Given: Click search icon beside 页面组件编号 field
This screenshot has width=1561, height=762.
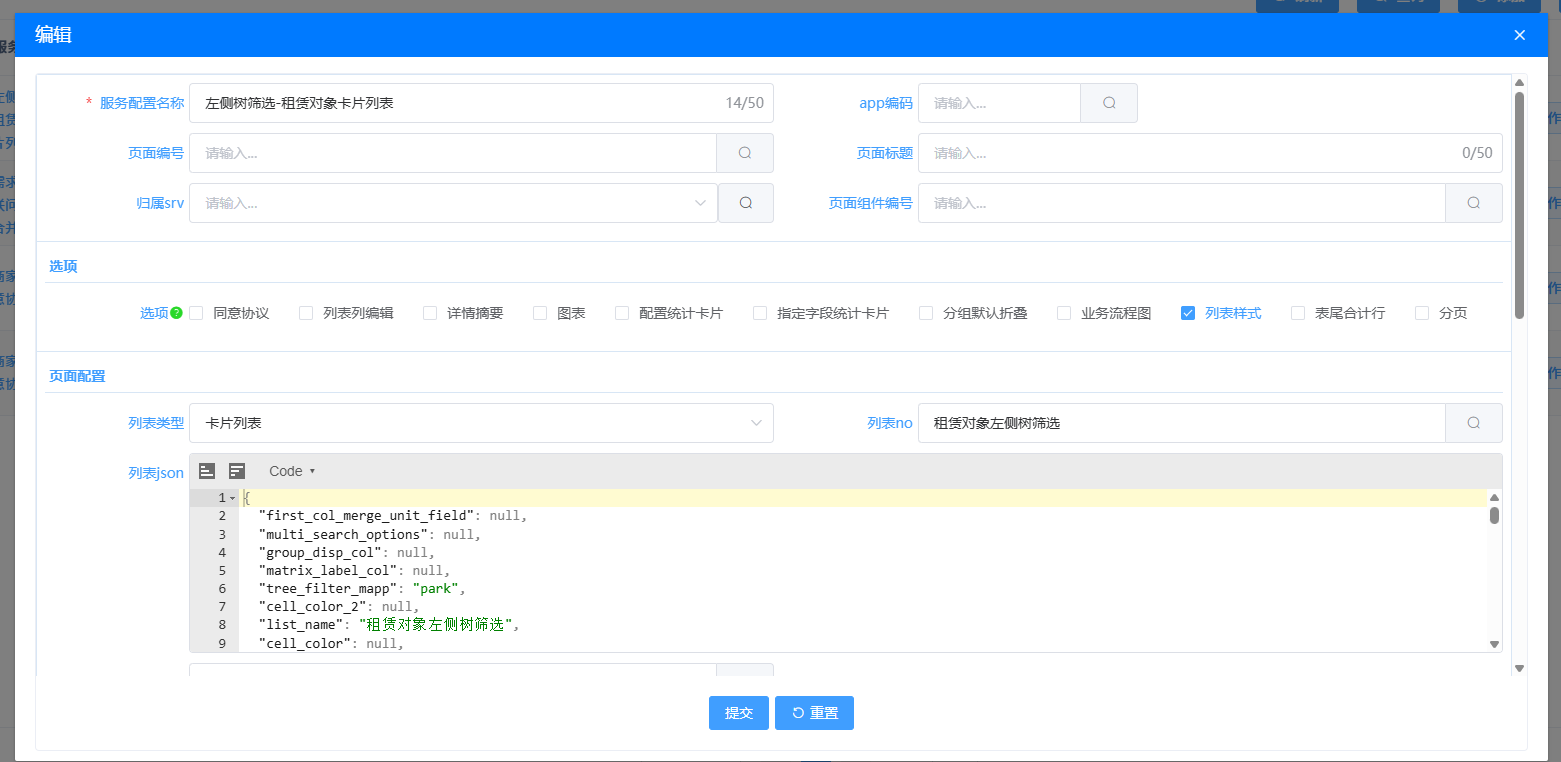Looking at the screenshot, I should [1473, 203].
